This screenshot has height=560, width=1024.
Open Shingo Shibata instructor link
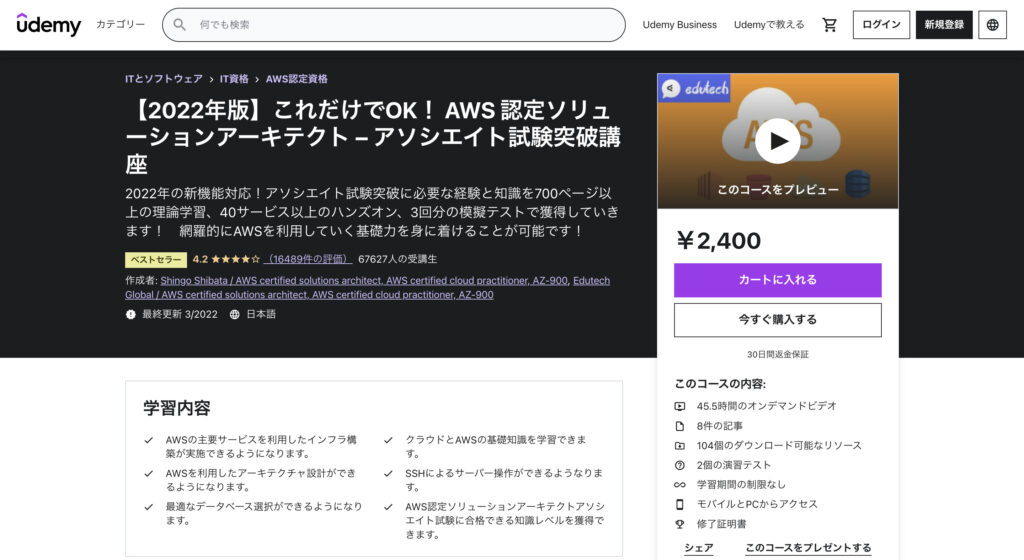[364, 281]
